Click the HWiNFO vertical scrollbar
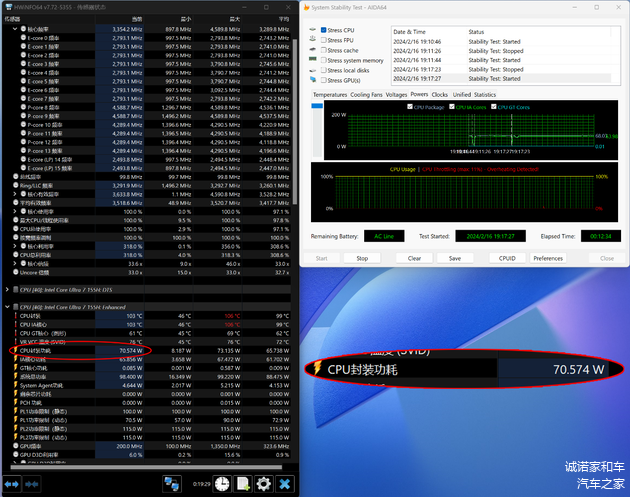Screen dimensions: 630x497 [297, 200]
